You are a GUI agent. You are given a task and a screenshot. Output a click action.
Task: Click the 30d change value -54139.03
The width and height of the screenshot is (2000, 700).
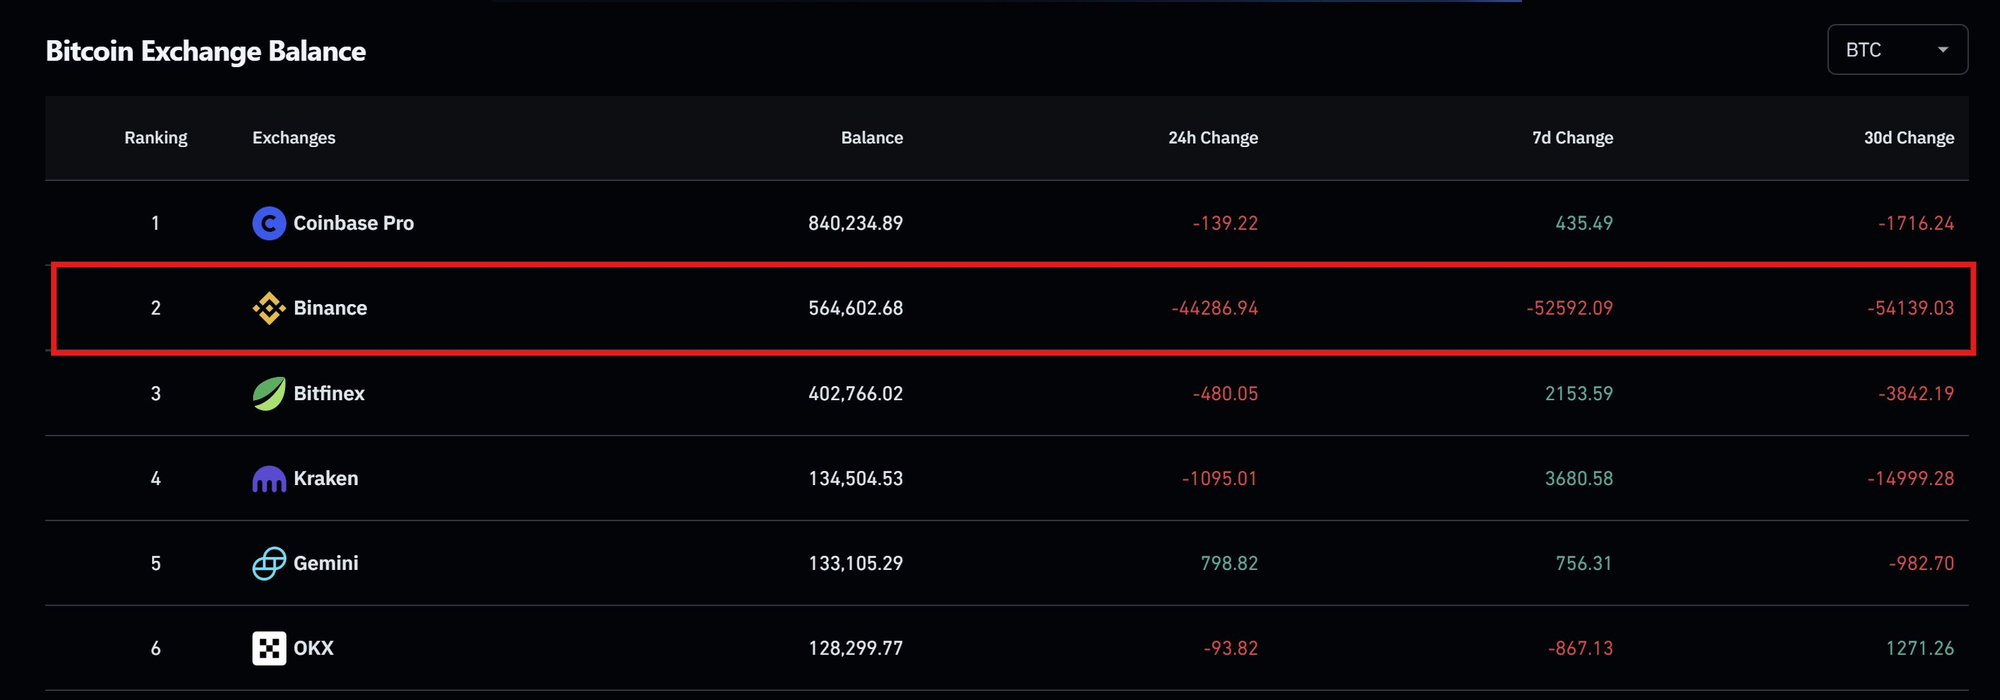[x=1911, y=308]
